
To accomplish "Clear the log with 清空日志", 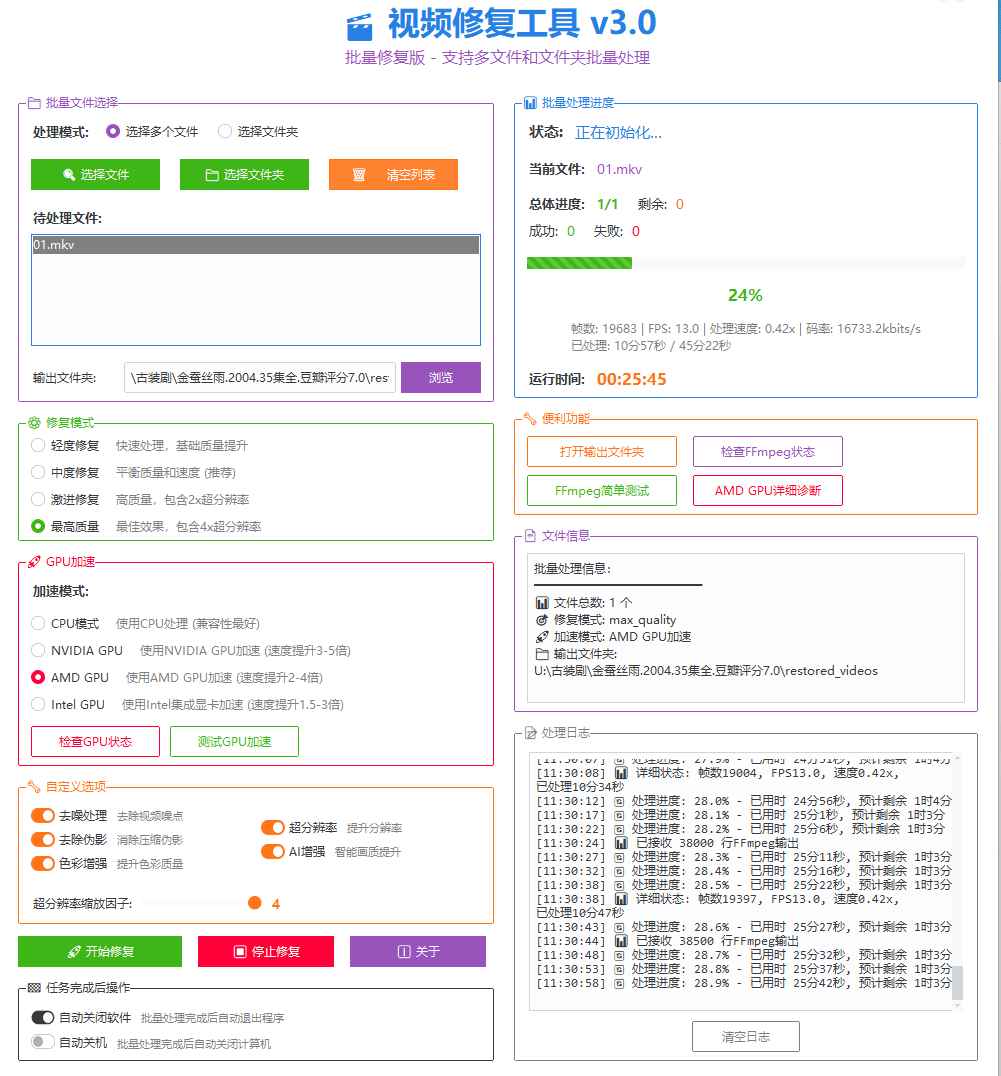I will (745, 1036).
